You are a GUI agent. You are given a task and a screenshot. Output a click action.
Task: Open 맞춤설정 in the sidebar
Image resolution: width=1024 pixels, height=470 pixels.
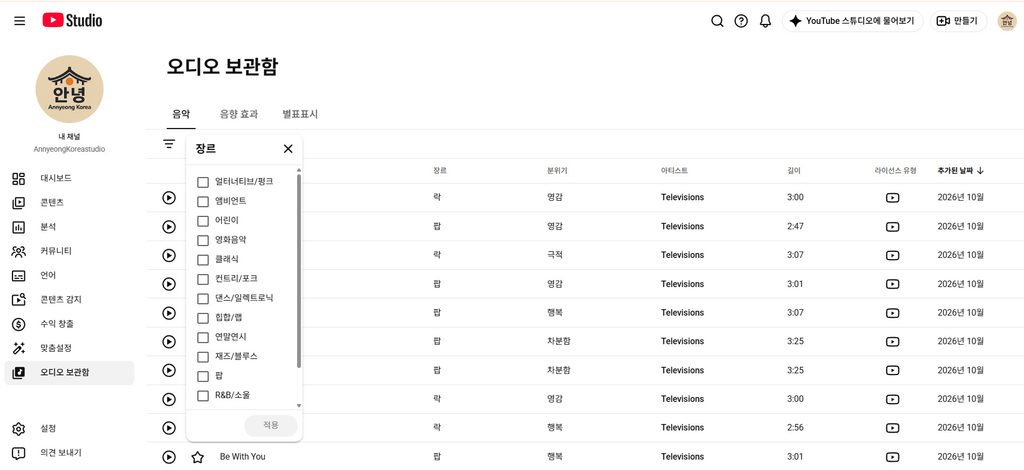(x=69, y=348)
